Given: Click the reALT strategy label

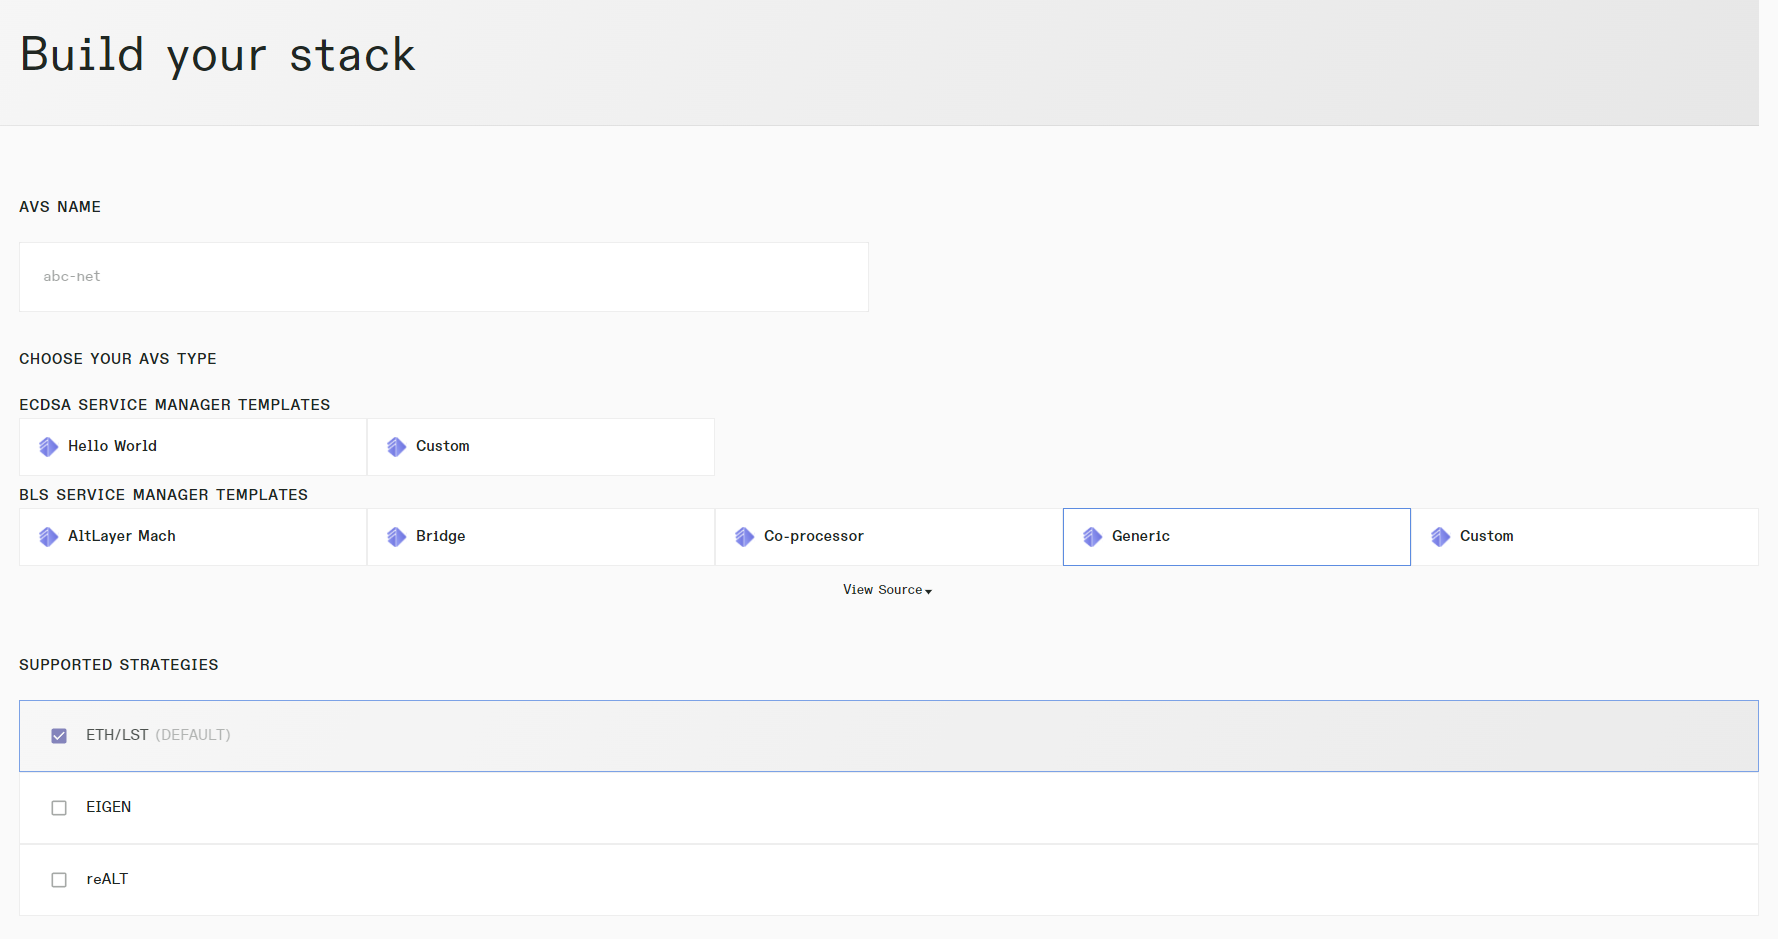Looking at the screenshot, I should [107, 879].
